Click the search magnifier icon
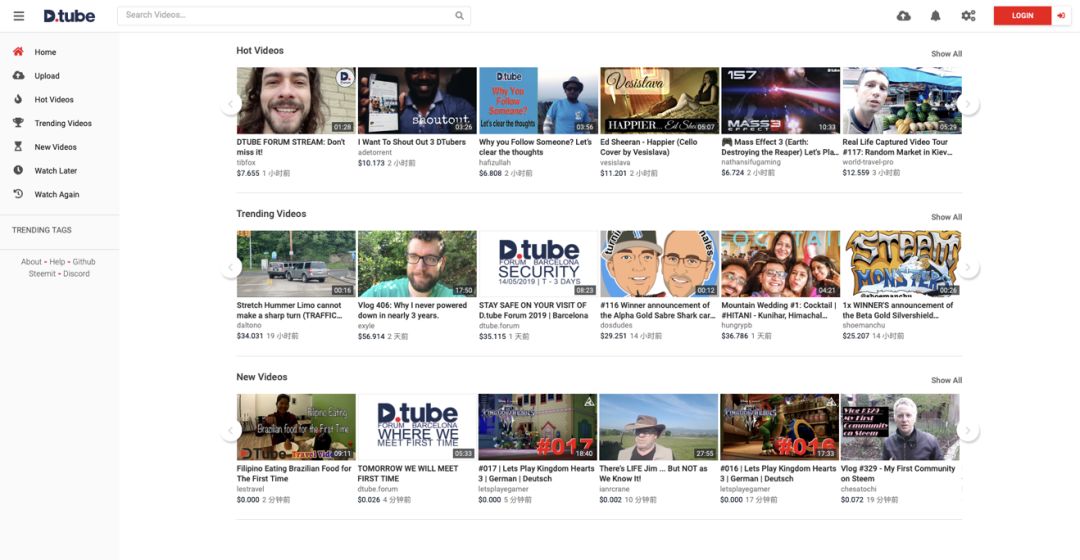The image size is (1080, 560). pos(459,15)
